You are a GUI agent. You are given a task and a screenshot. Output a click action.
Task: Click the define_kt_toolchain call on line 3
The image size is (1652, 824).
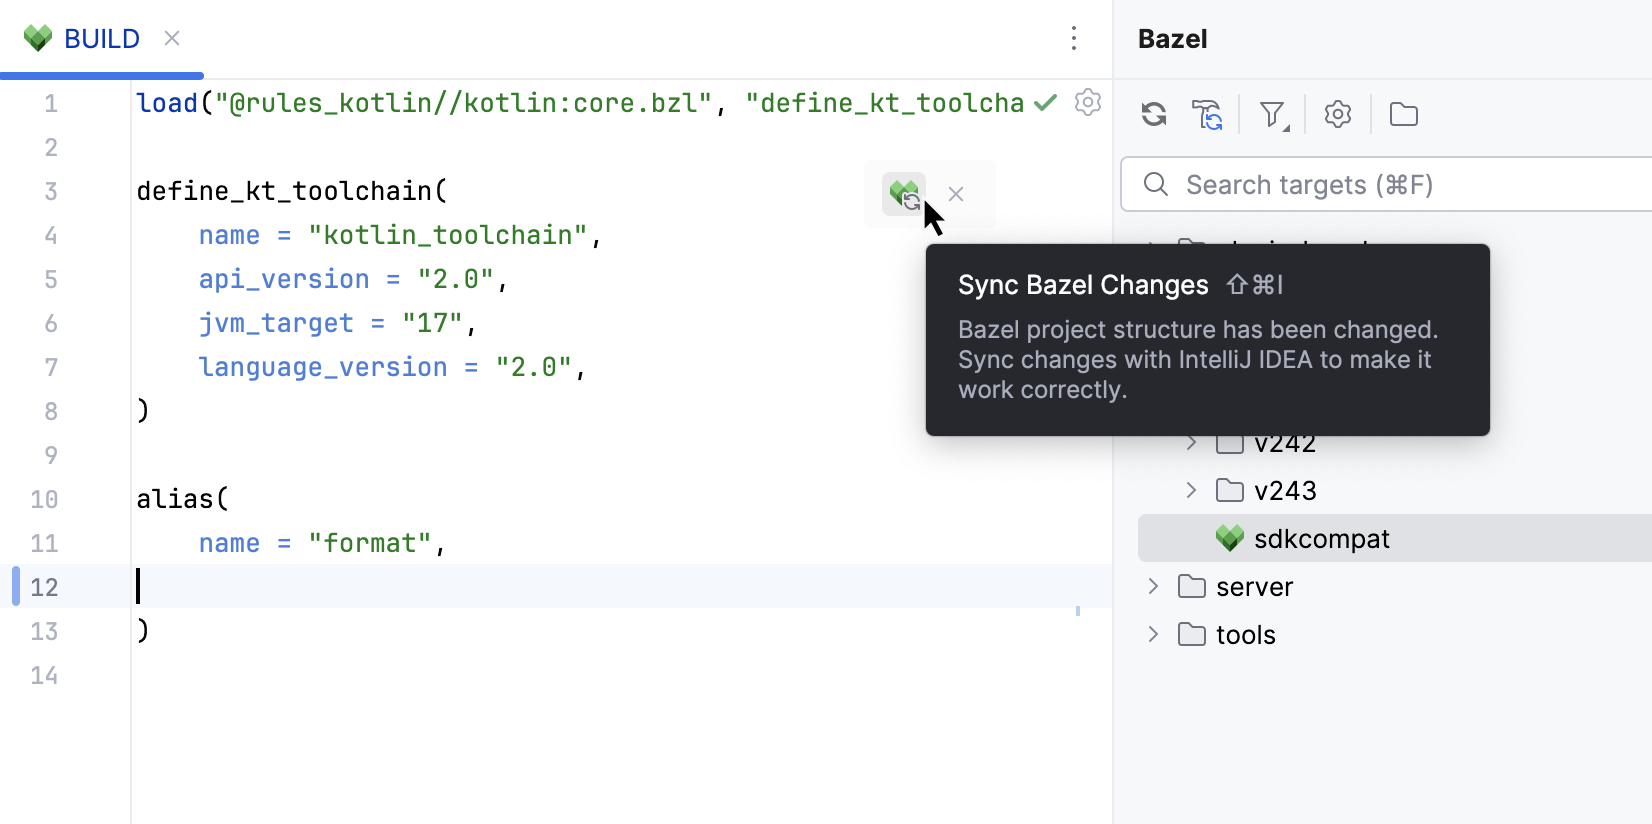pyautogui.click(x=285, y=191)
